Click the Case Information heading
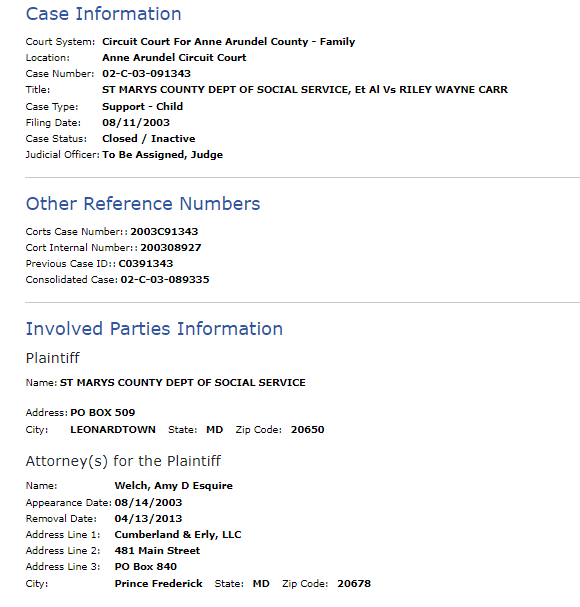This screenshot has width=580, height=607. [x=103, y=14]
